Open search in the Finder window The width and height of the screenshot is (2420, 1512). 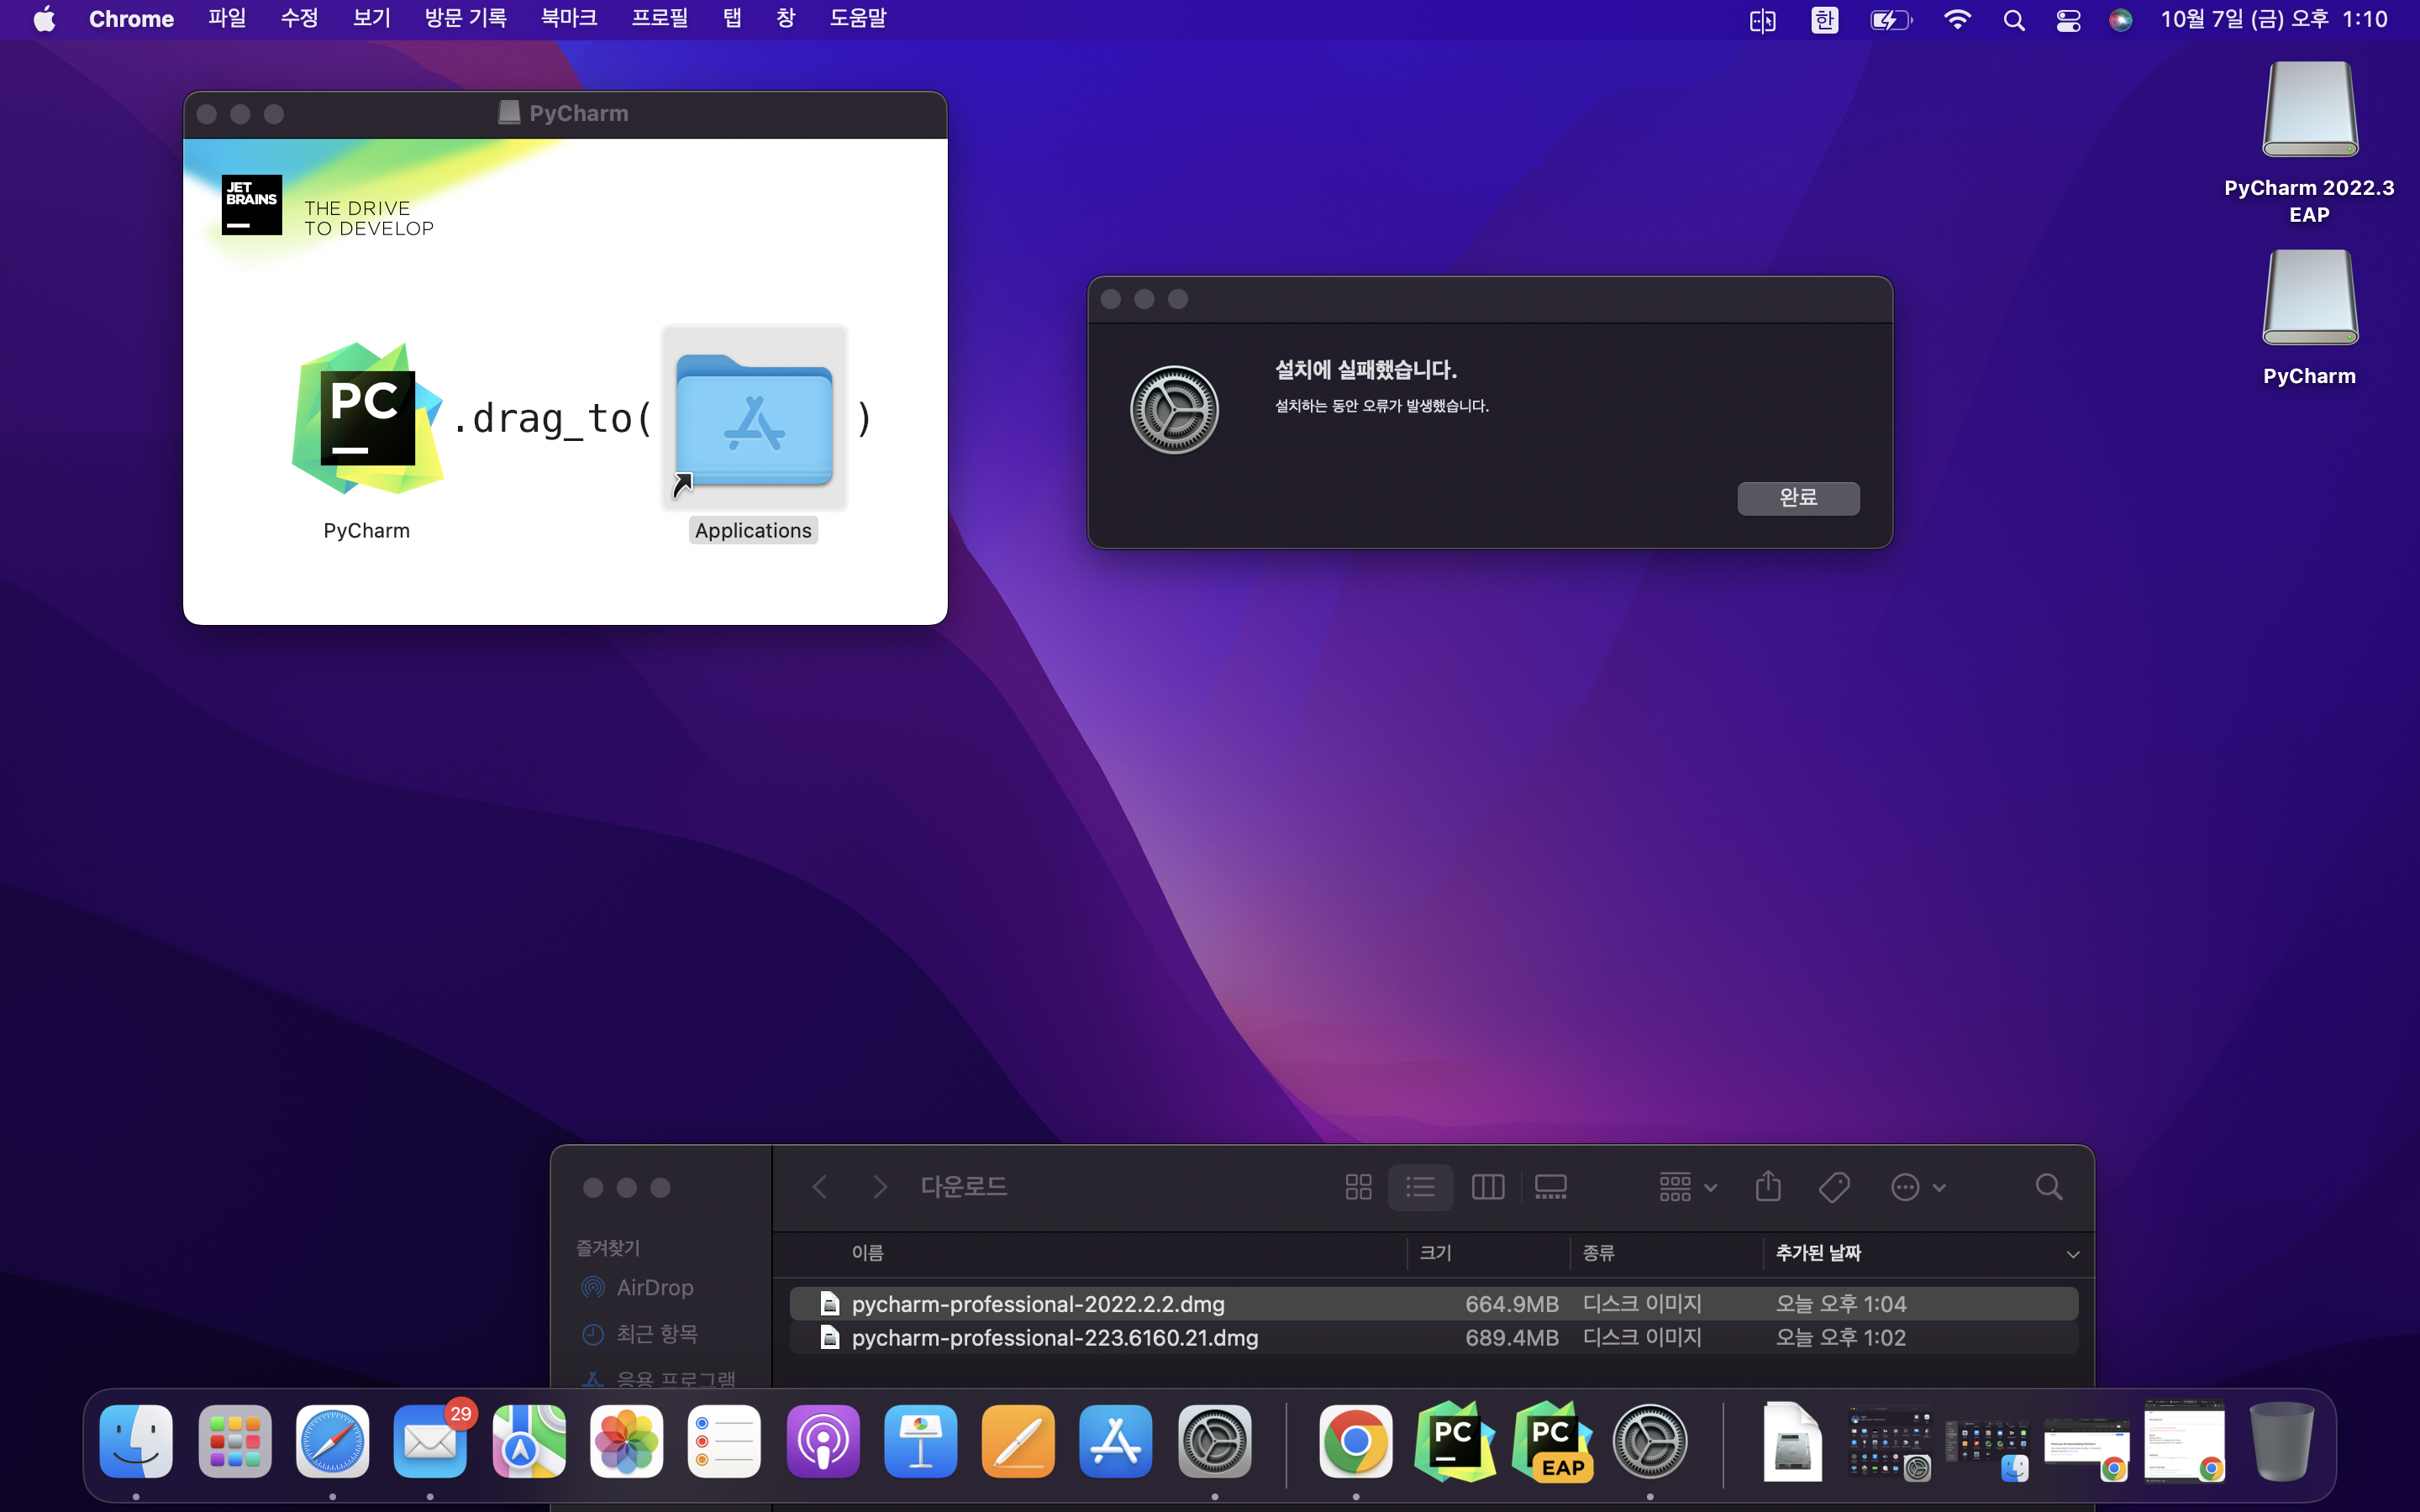click(2049, 1187)
